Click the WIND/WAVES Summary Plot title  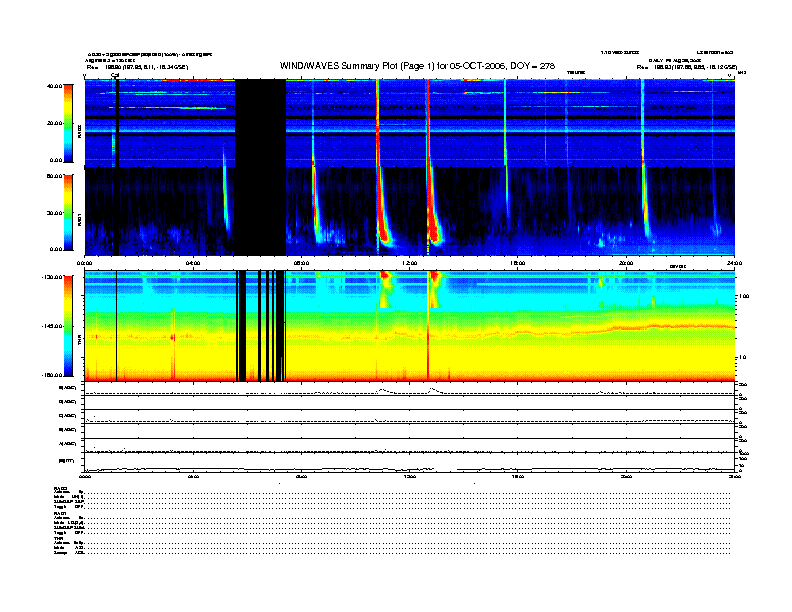(x=417, y=66)
